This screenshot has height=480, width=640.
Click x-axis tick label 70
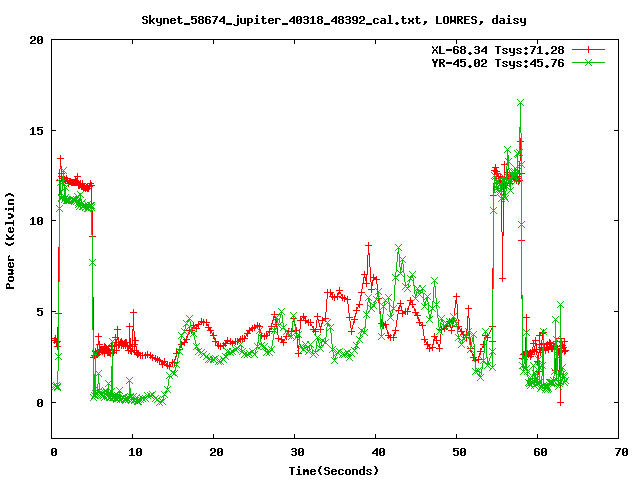pyautogui.click(x=621, y=452)
